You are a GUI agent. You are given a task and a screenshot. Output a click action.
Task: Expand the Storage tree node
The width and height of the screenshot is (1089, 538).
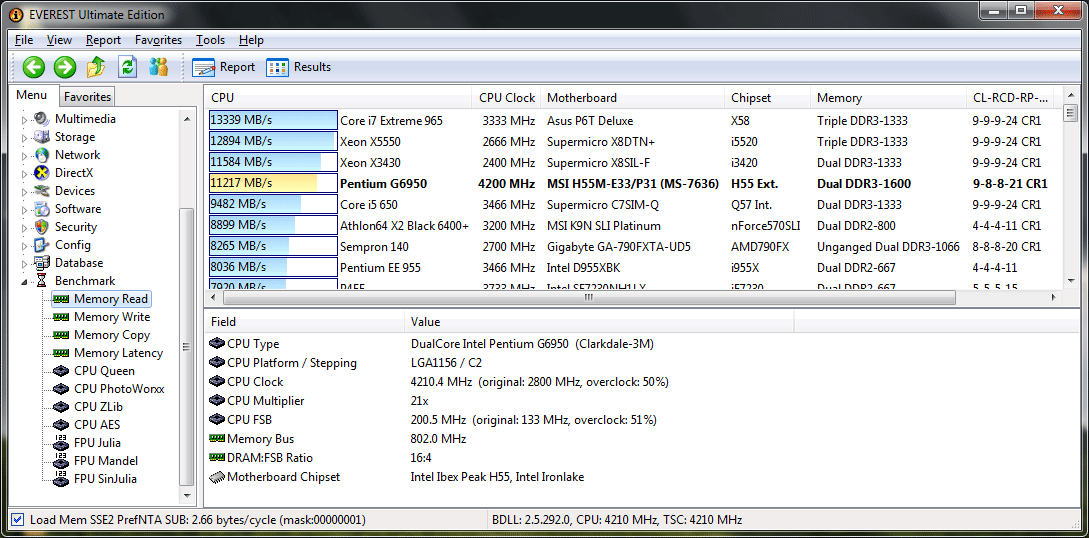(25, 137)
